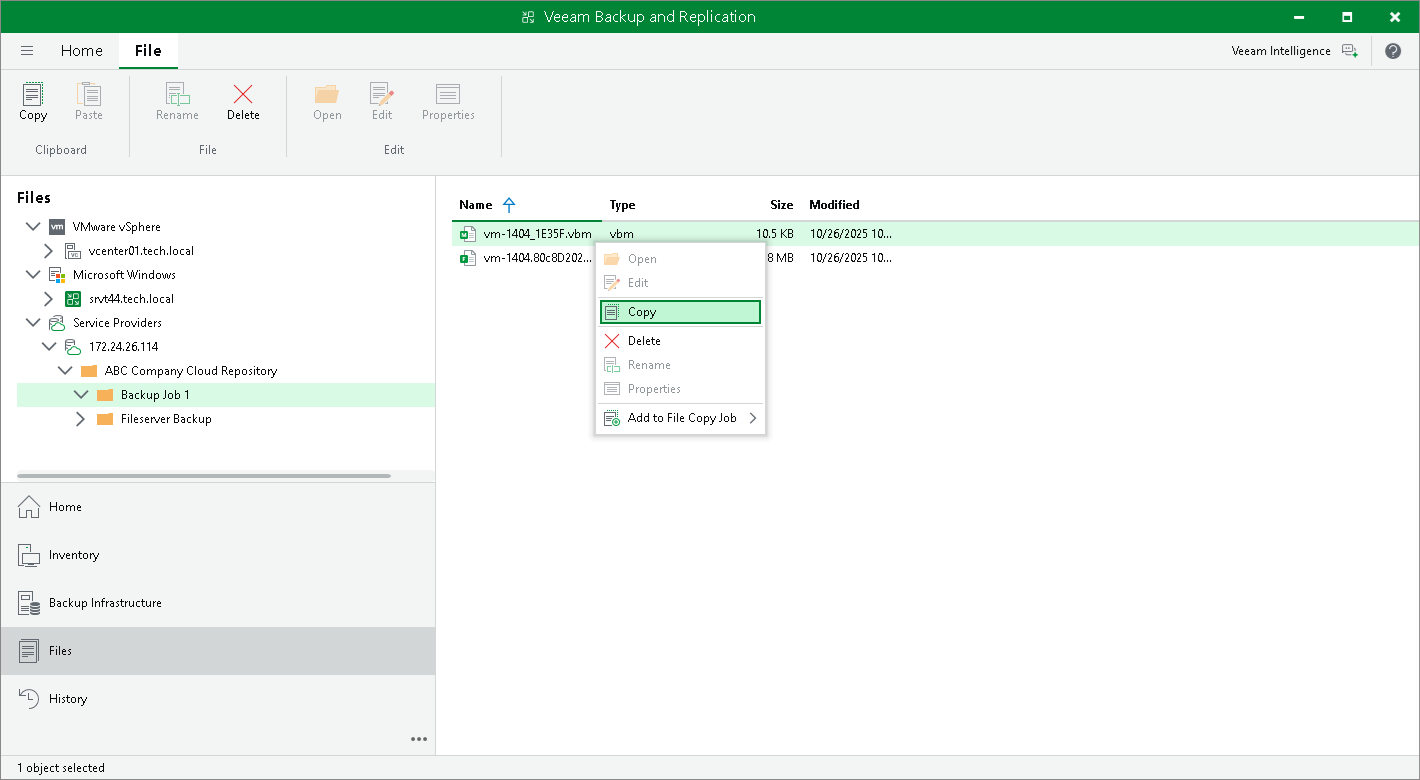Click the Backup Infrastructure view icon
Viewport: 1420px width, 780px height.
(29, 603)
